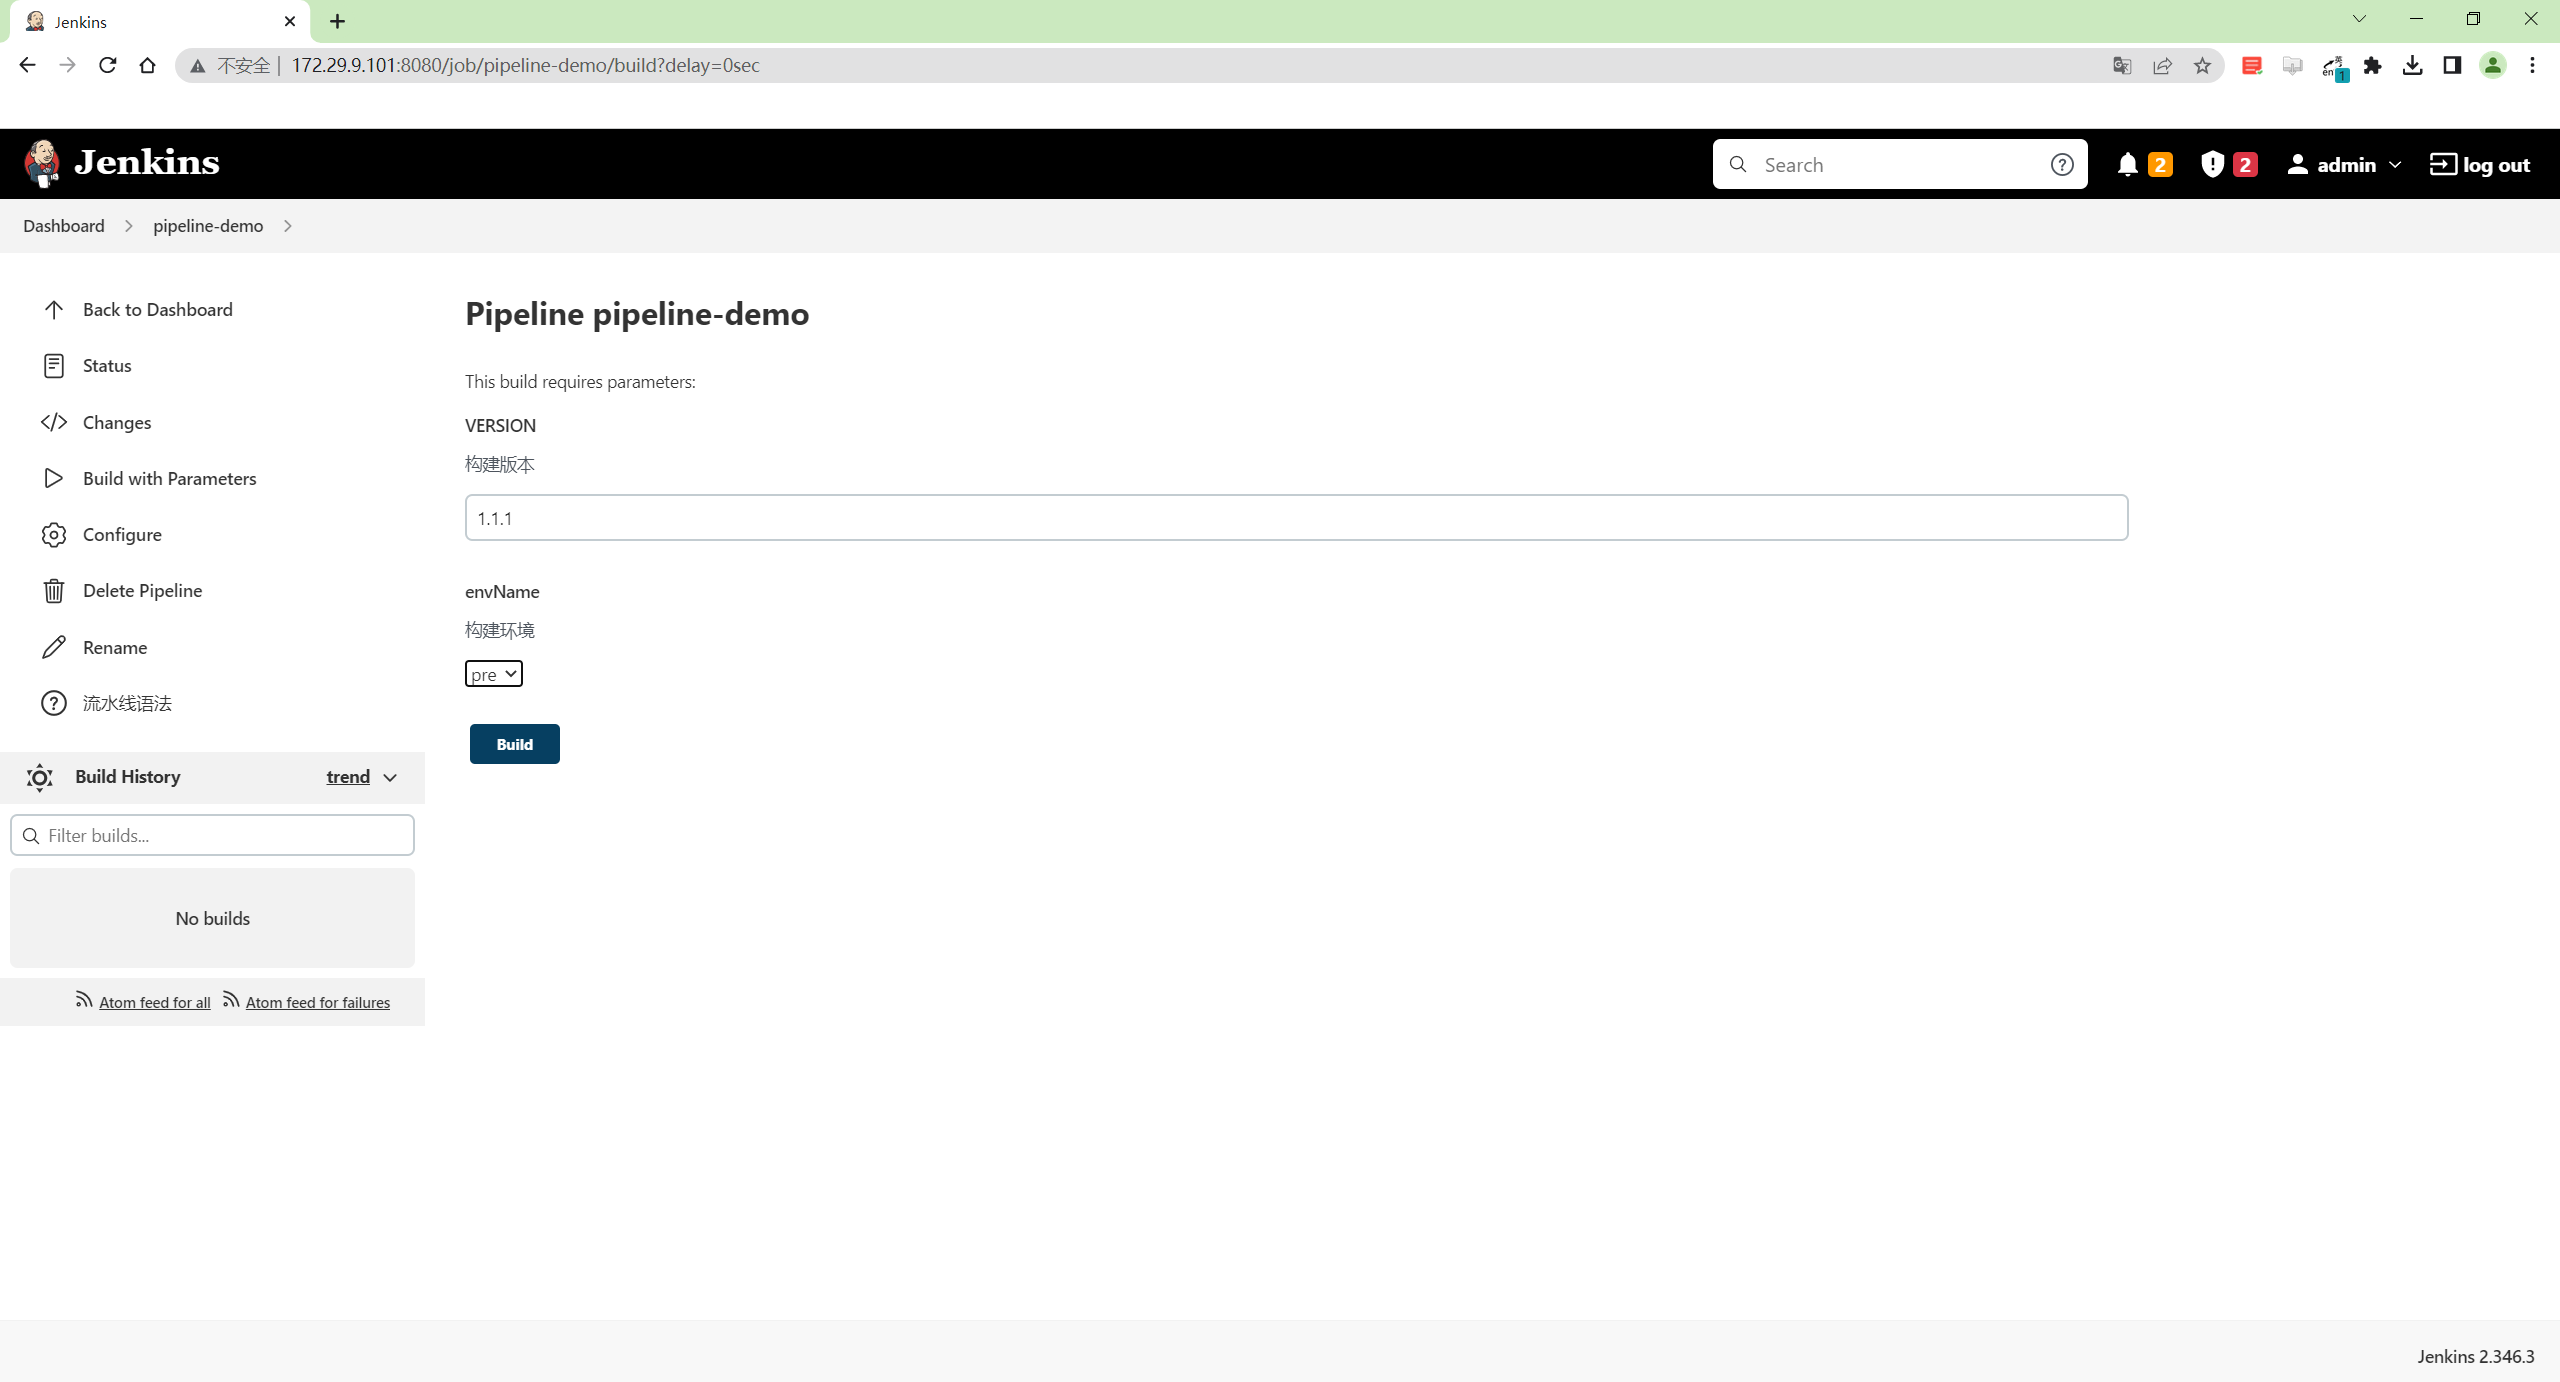Click the Configure gear icon
2560x1382 pixels.
point(54,535)
